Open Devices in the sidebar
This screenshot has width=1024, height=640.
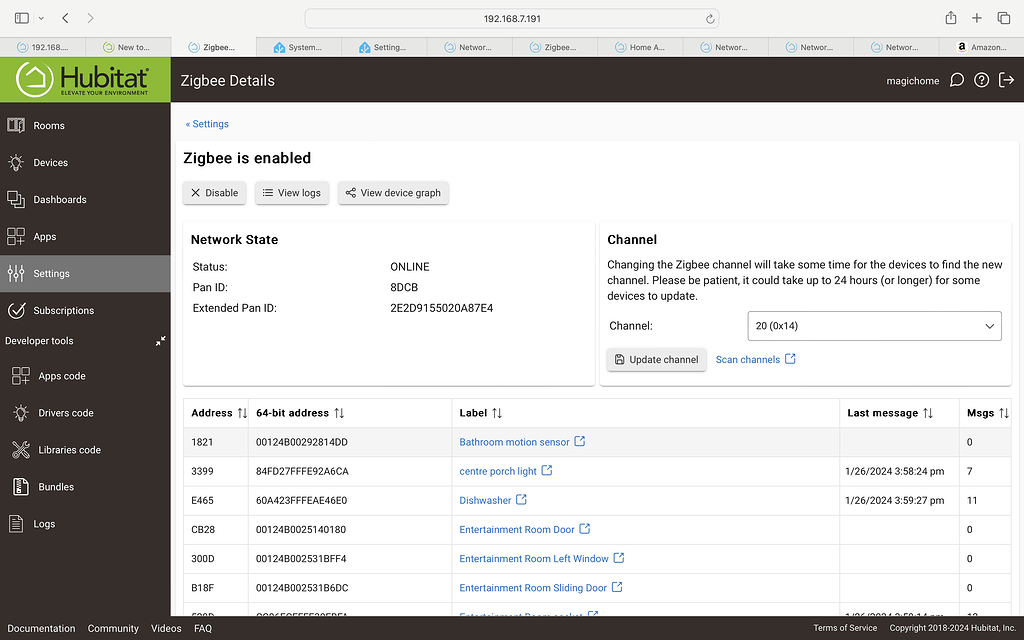tap(50, 163)
